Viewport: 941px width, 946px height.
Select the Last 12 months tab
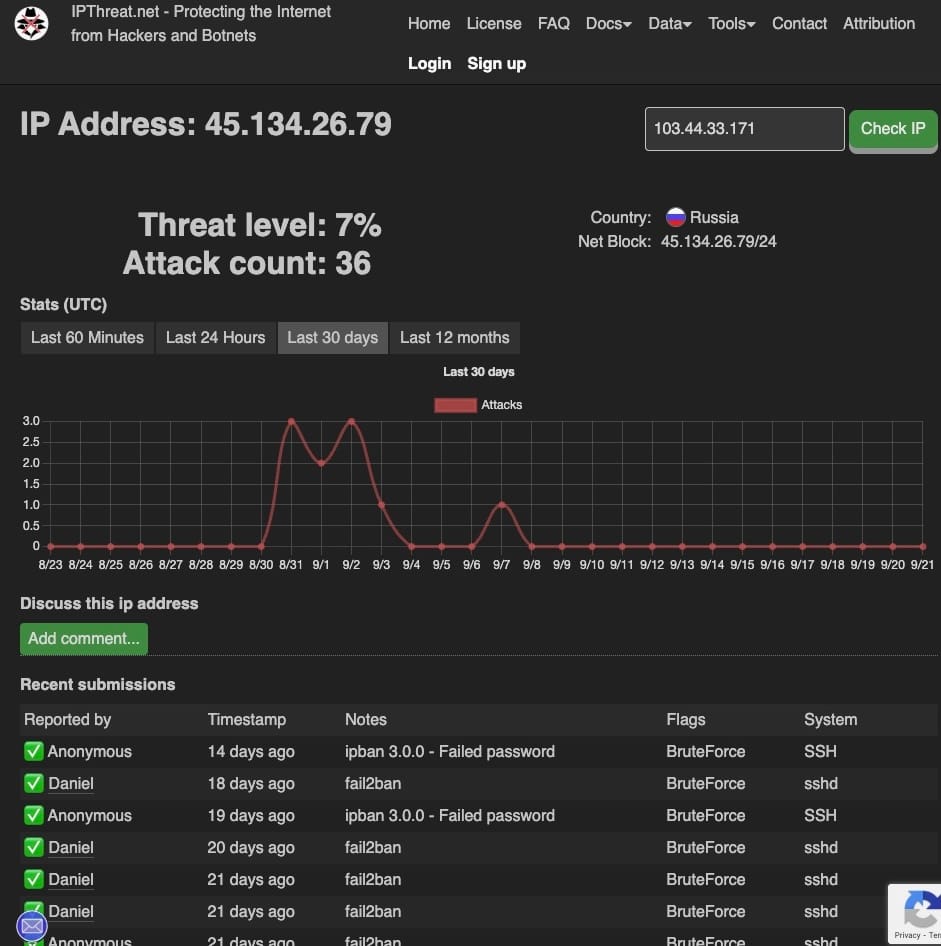coord(454,338)
